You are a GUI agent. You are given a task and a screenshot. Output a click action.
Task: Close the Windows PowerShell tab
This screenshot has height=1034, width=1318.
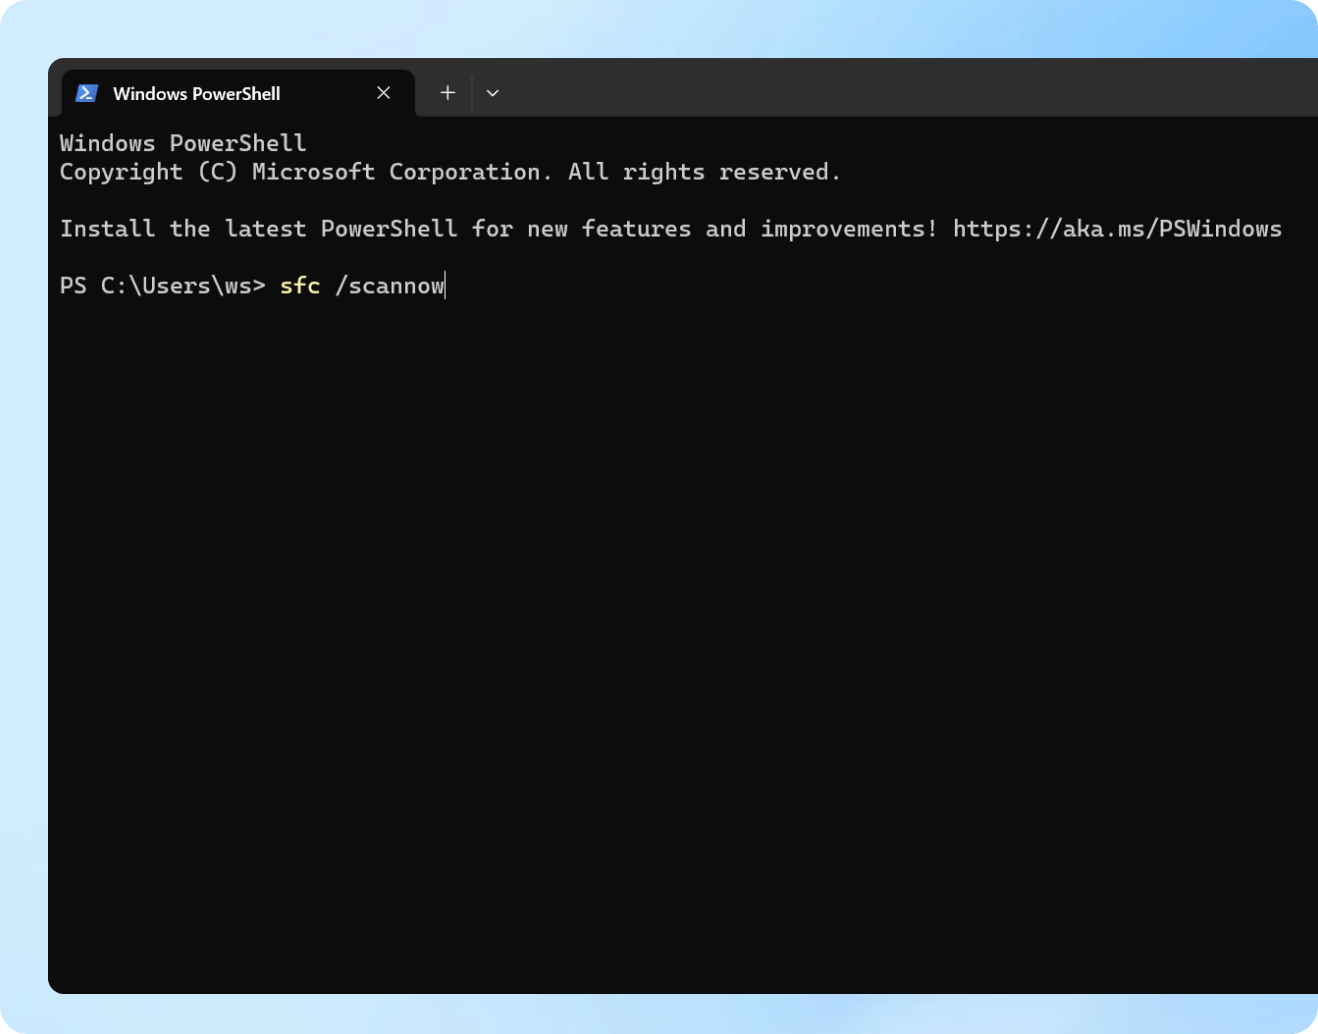[x=384, y=93]
